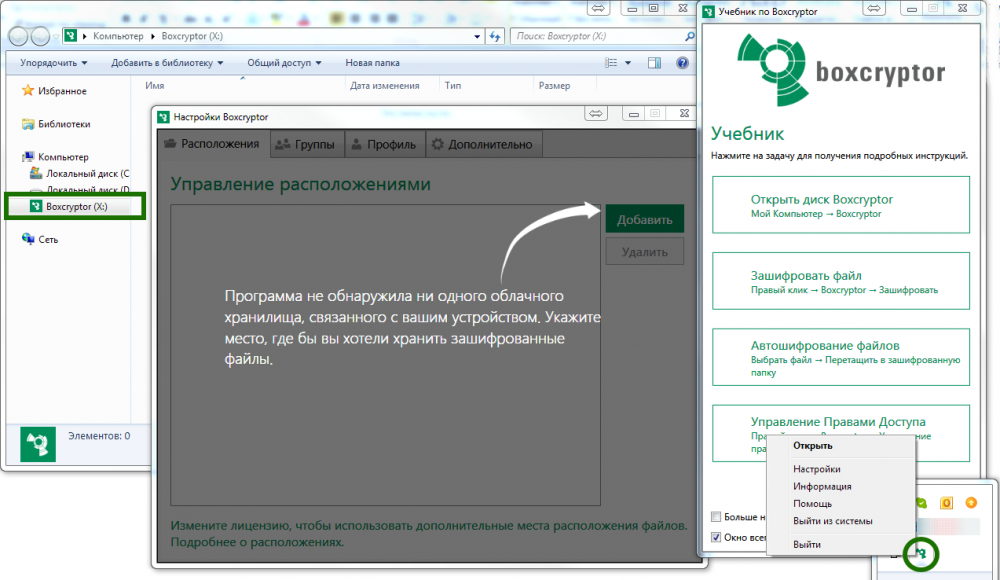Select 'Избранное' in navigation pane
Screen dimensions: 1000x580
click(x=62, y=91)
